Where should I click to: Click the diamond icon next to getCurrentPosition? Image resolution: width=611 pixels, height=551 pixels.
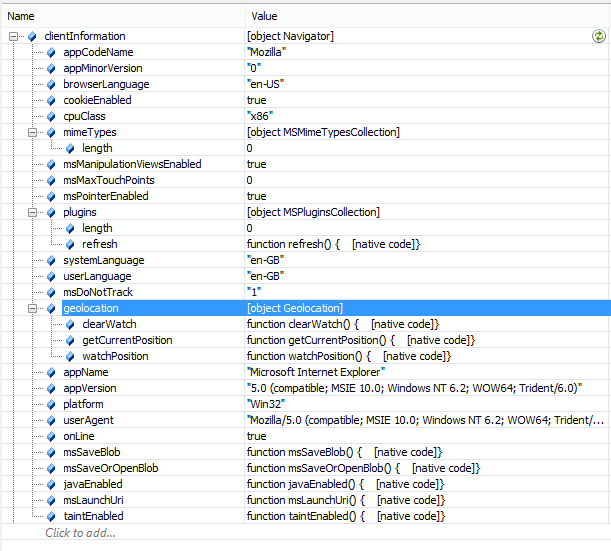[70, 340]
